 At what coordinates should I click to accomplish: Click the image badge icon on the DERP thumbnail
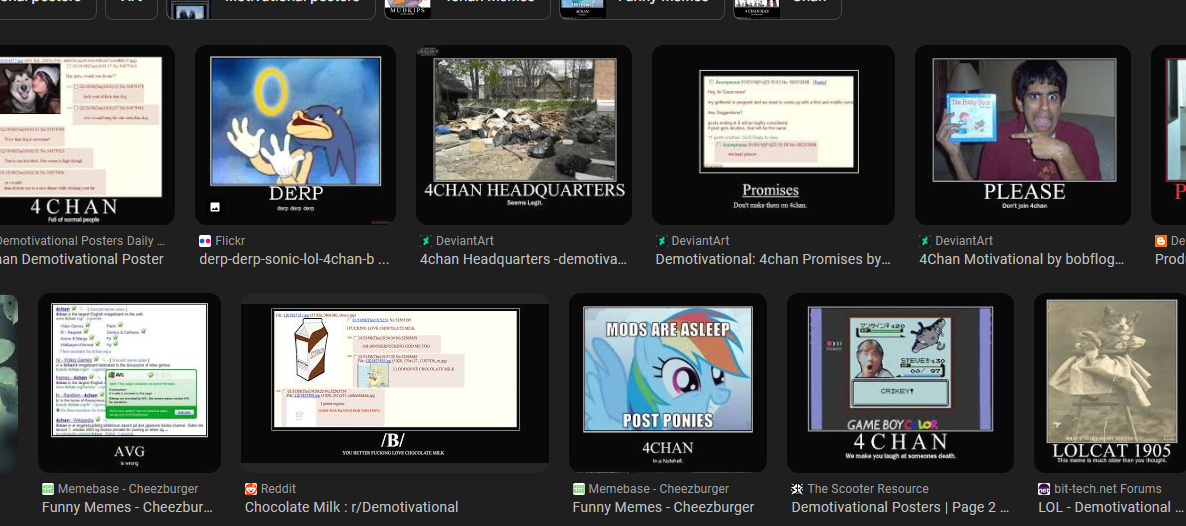pos(214,207)
